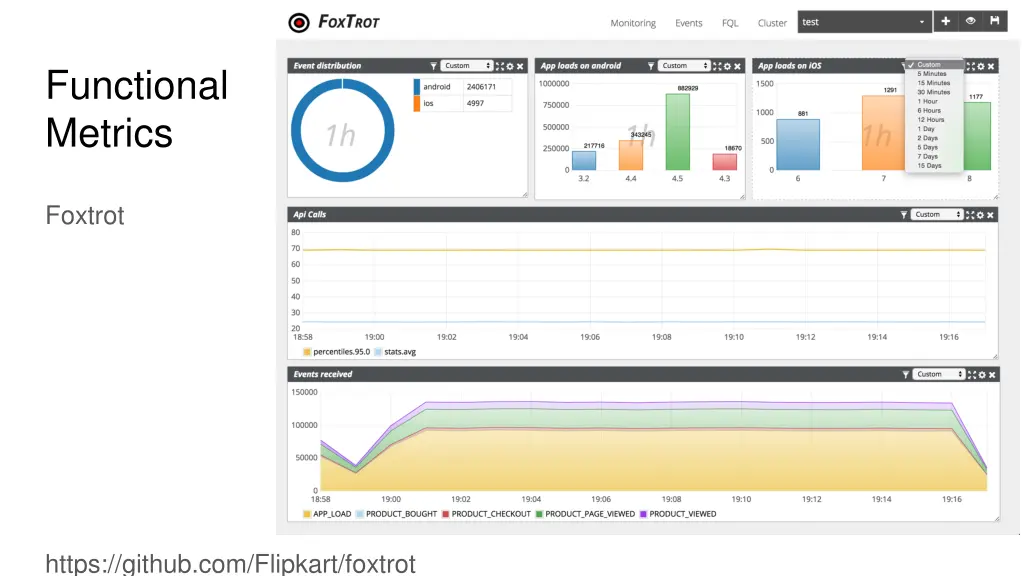Choose 7 Days from time range list
The image size is (1024, 576).
(x=935, y=156)
